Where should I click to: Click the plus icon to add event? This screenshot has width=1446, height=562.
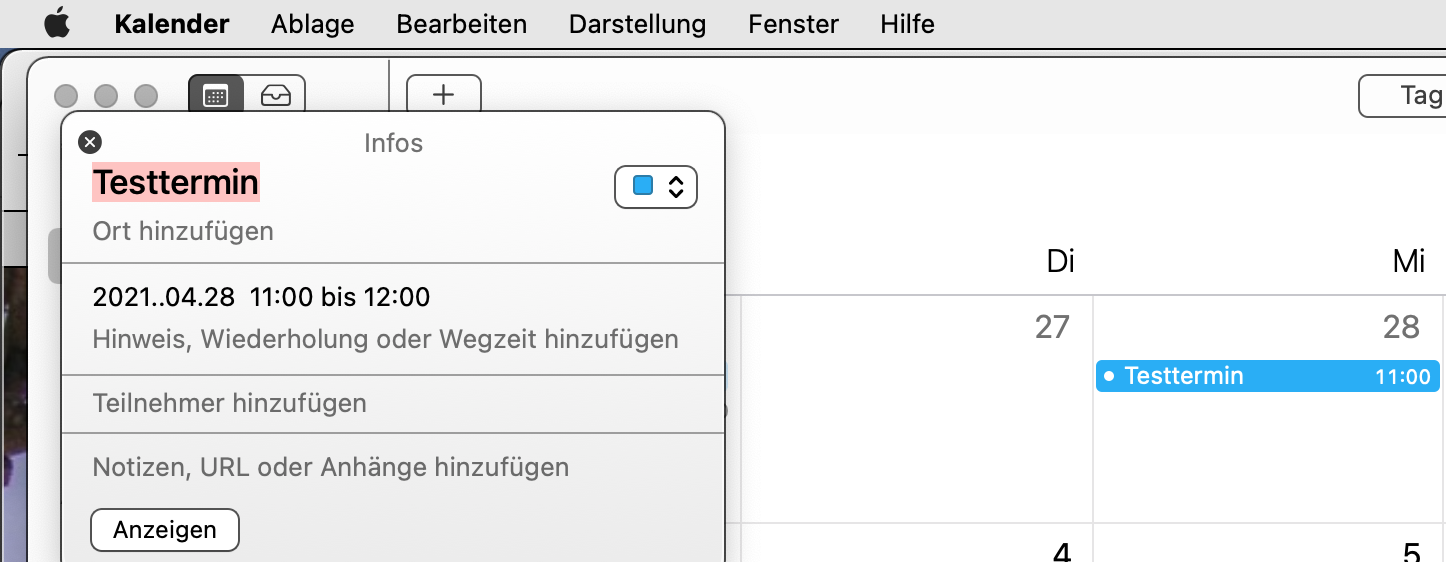click(x=443, y=95)
